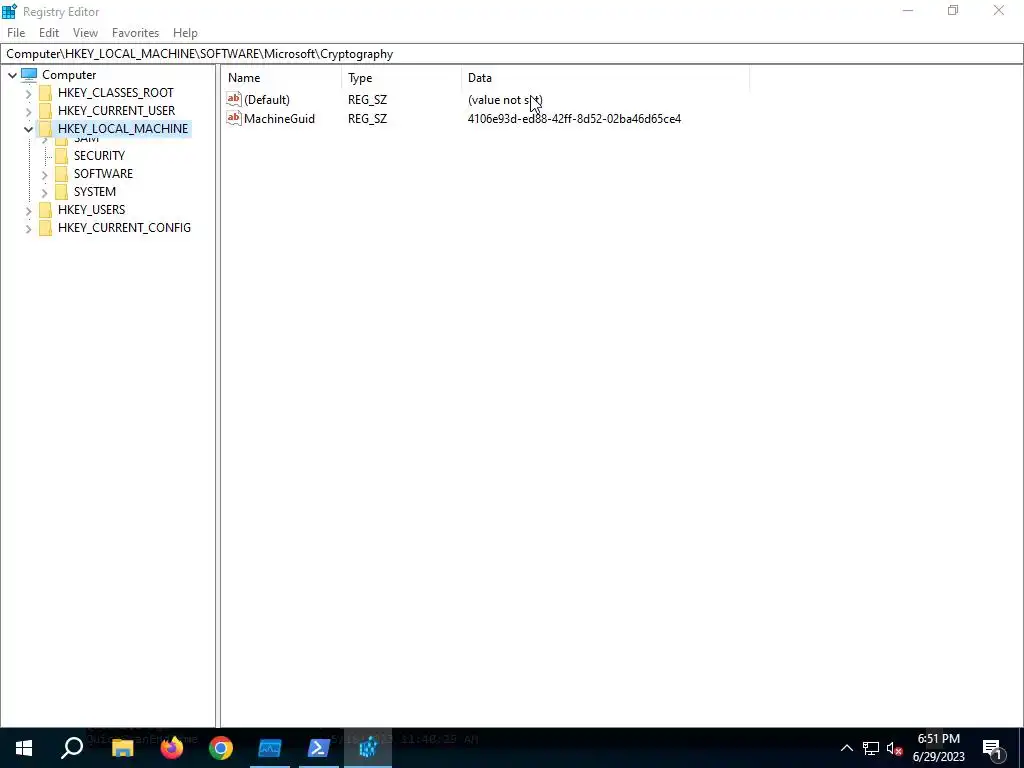Click the registry path address bar
Image resolution: width=1024 pixels, height=768 pixels.
[512, 54]
